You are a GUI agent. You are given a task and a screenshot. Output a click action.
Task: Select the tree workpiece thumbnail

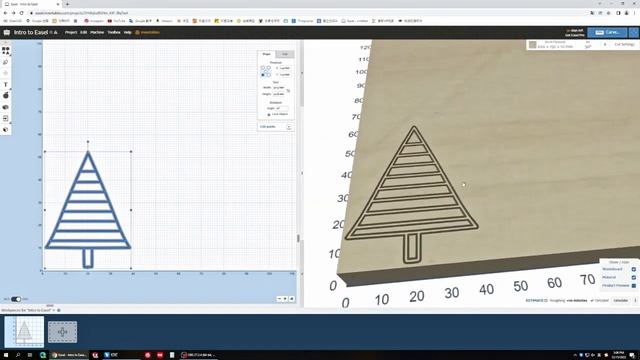[24, 331]
